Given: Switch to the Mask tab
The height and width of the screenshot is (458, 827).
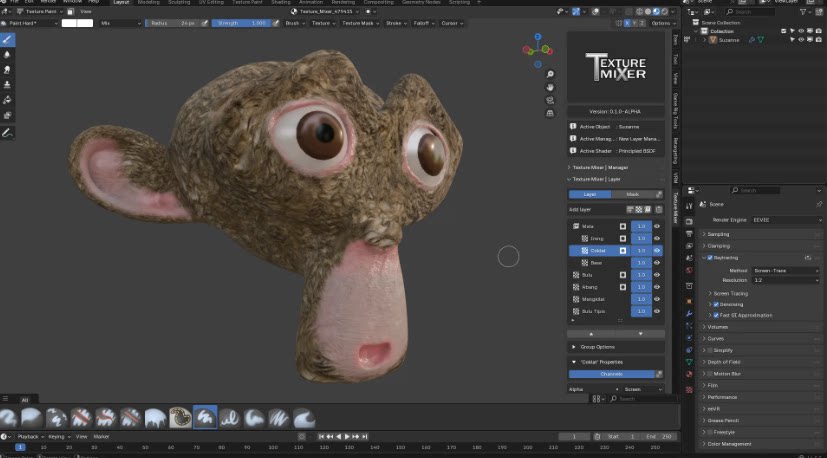Looking at the screenshot, I should point(632,194).
